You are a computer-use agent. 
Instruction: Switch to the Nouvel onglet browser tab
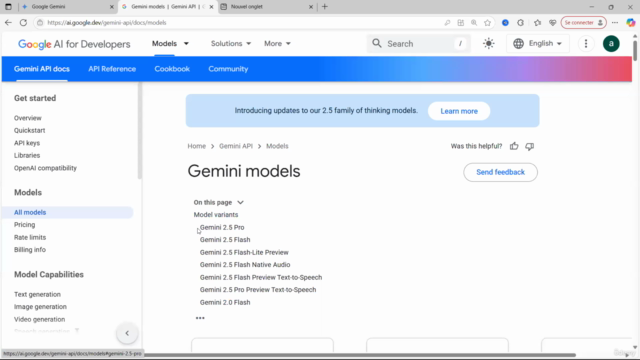pyautogui.click(x=267, y=7)
